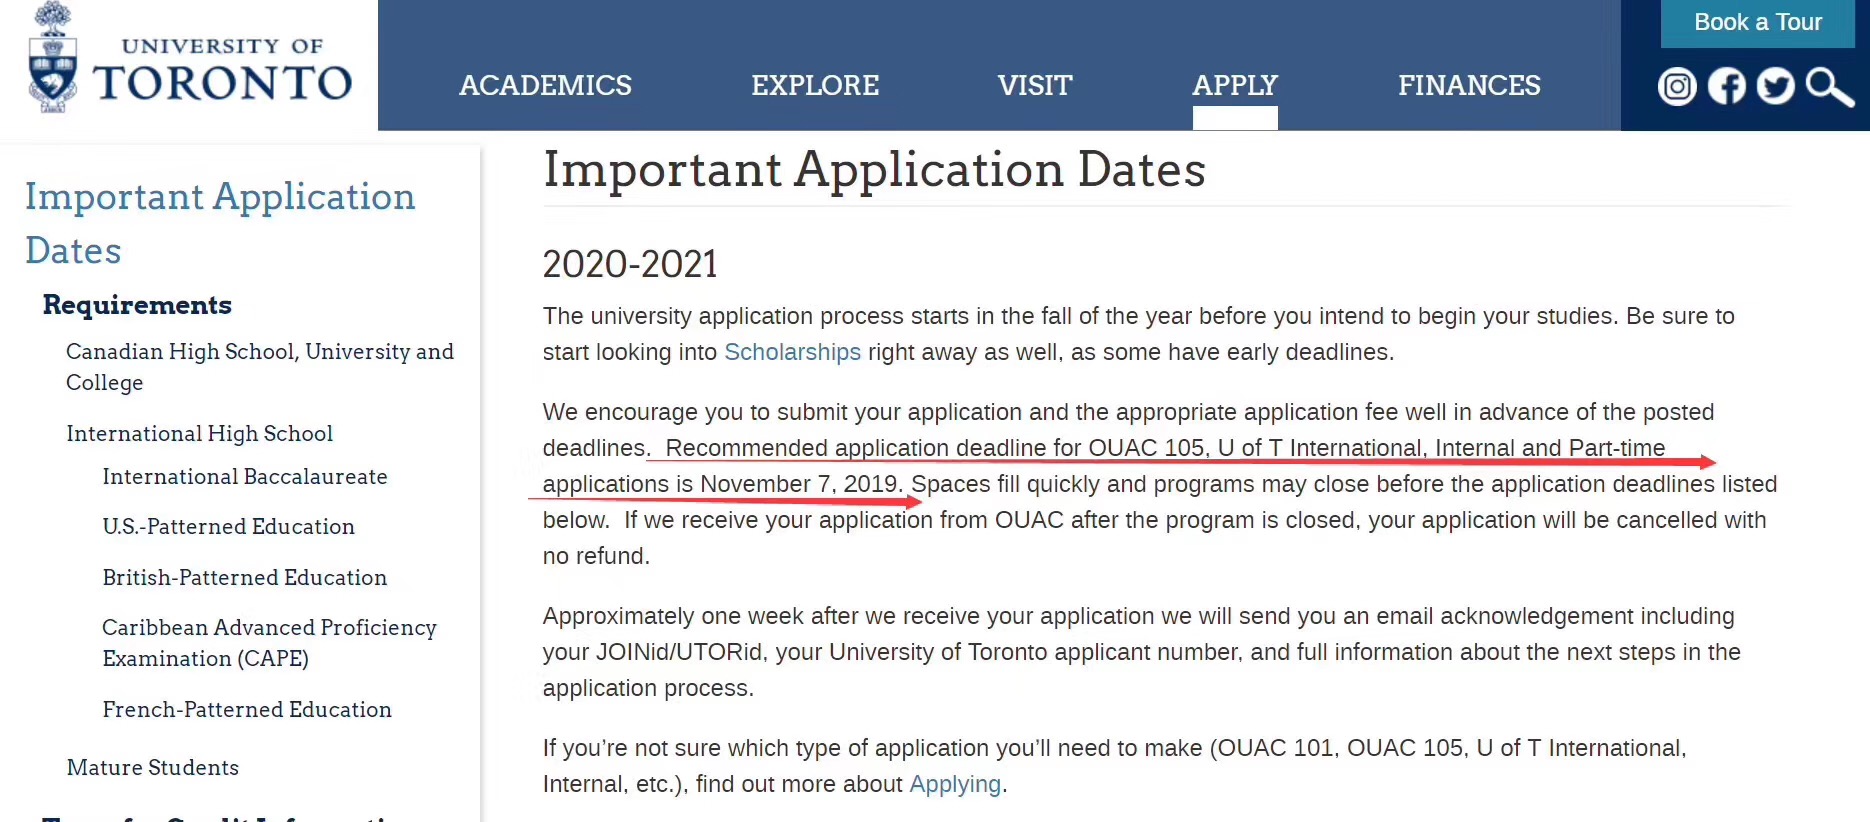Viewport: 1870px width, 822px height.
Task: Open the Mature Students page
Action: [152, 768]
